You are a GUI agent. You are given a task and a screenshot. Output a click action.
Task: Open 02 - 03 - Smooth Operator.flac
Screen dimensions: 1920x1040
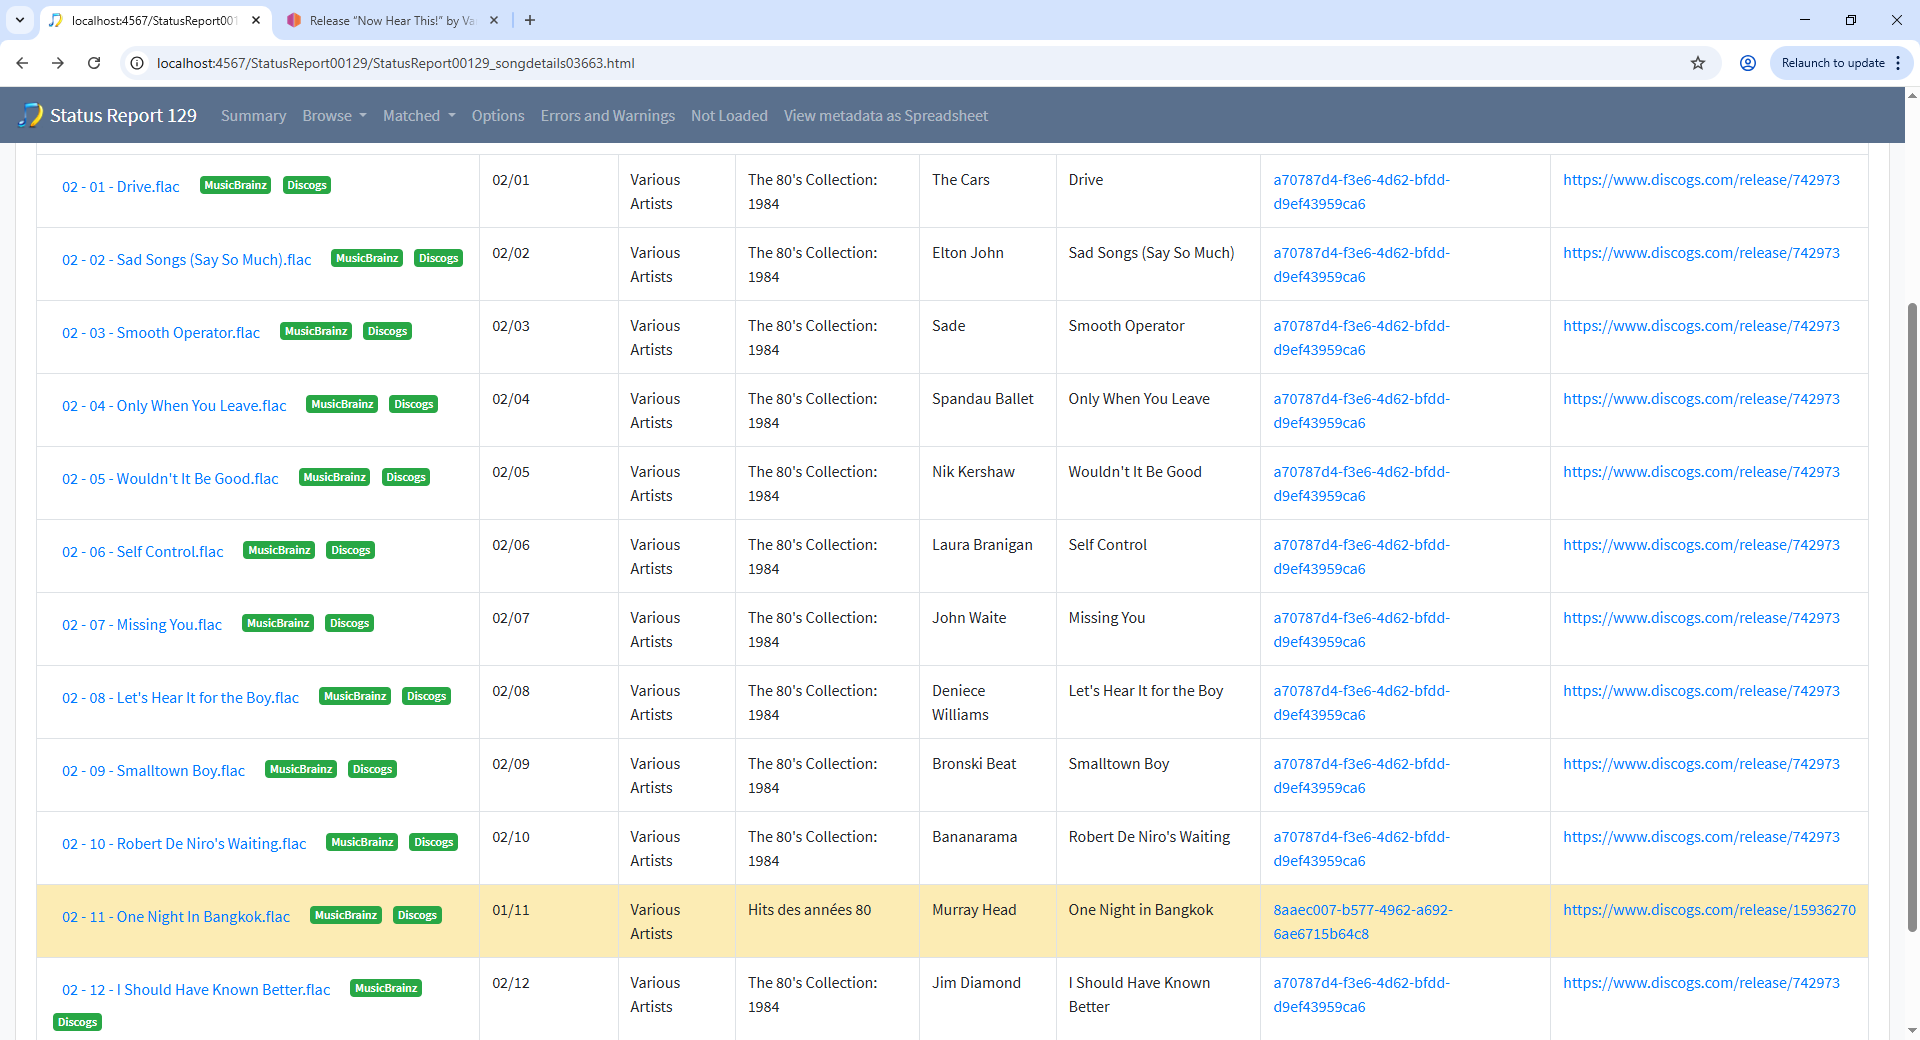[x=161, y=333]
